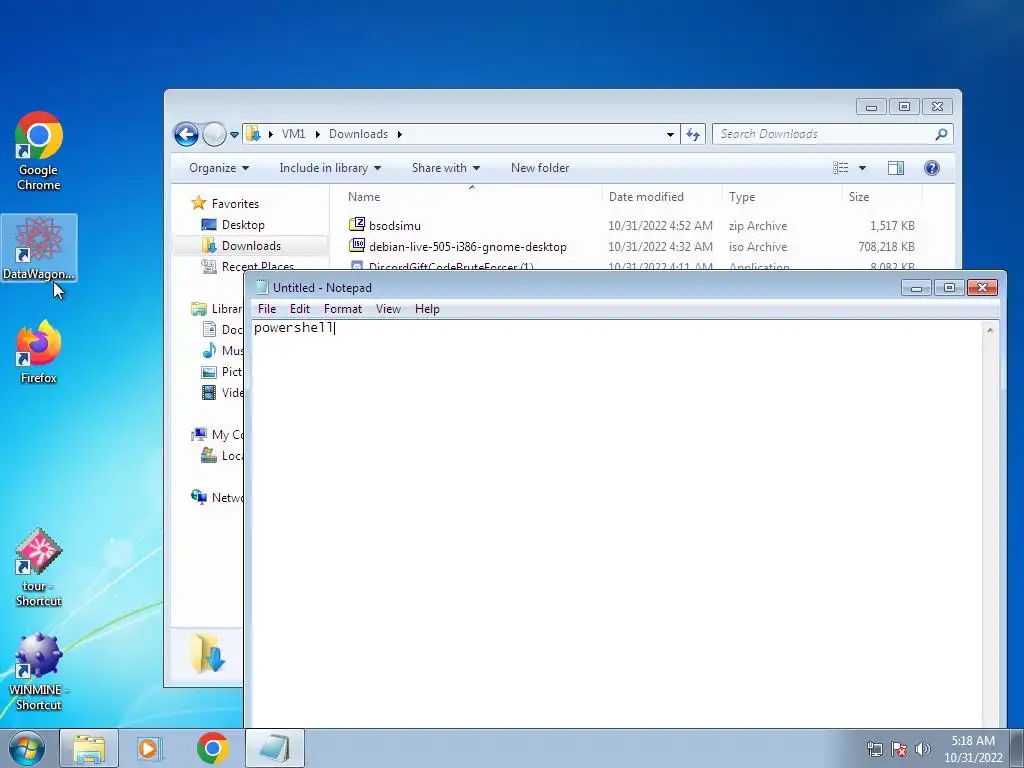
Task: Go back in the Explorer window
Action: (186, 135)
